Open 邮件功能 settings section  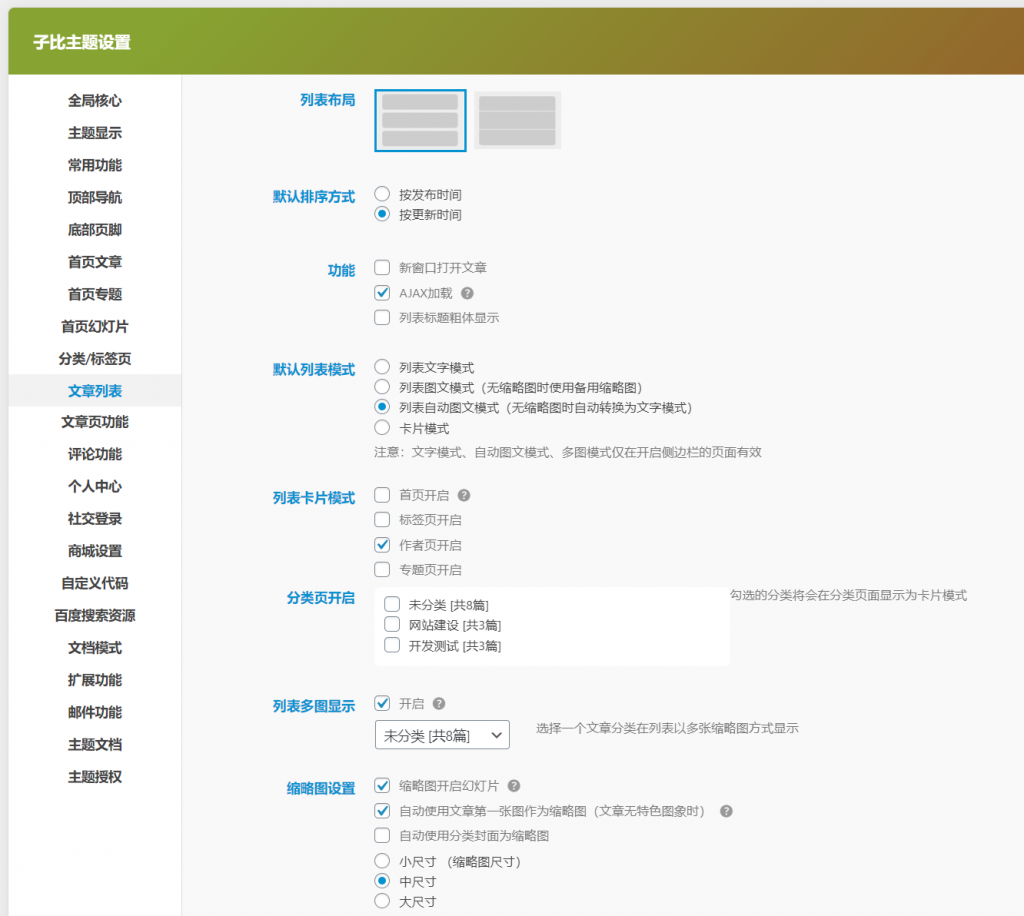(95, 712)
